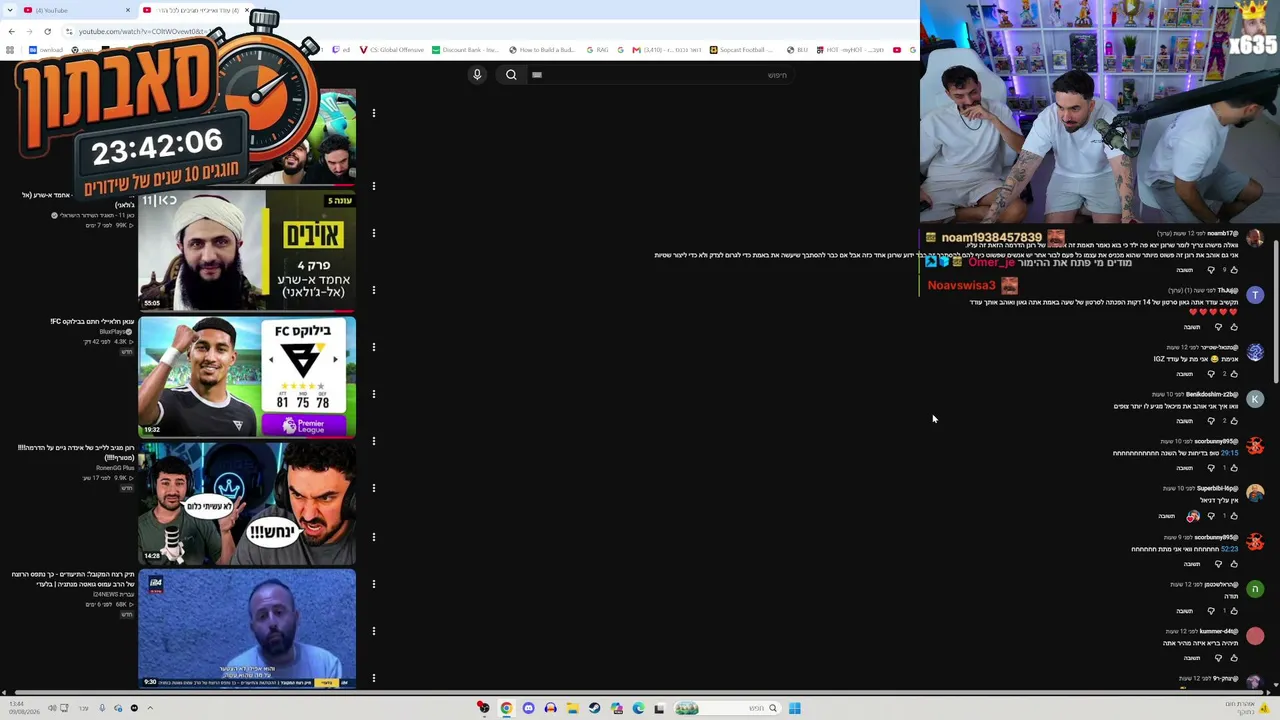Open noamb17's profile avatar
Screen dimensions: 1280x720
1255,238
